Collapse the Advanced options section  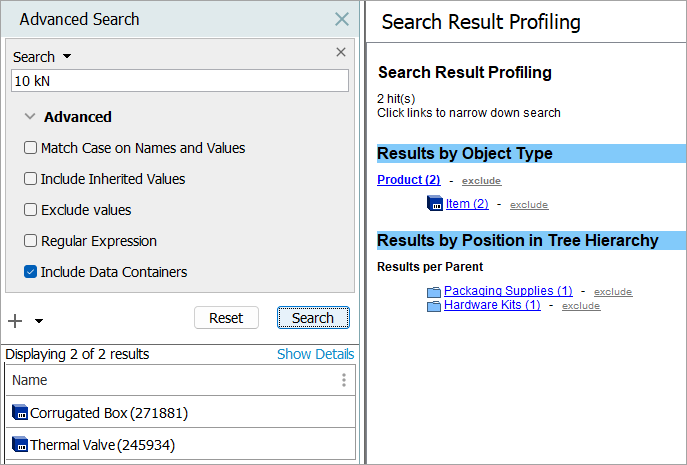pos(30,117)
